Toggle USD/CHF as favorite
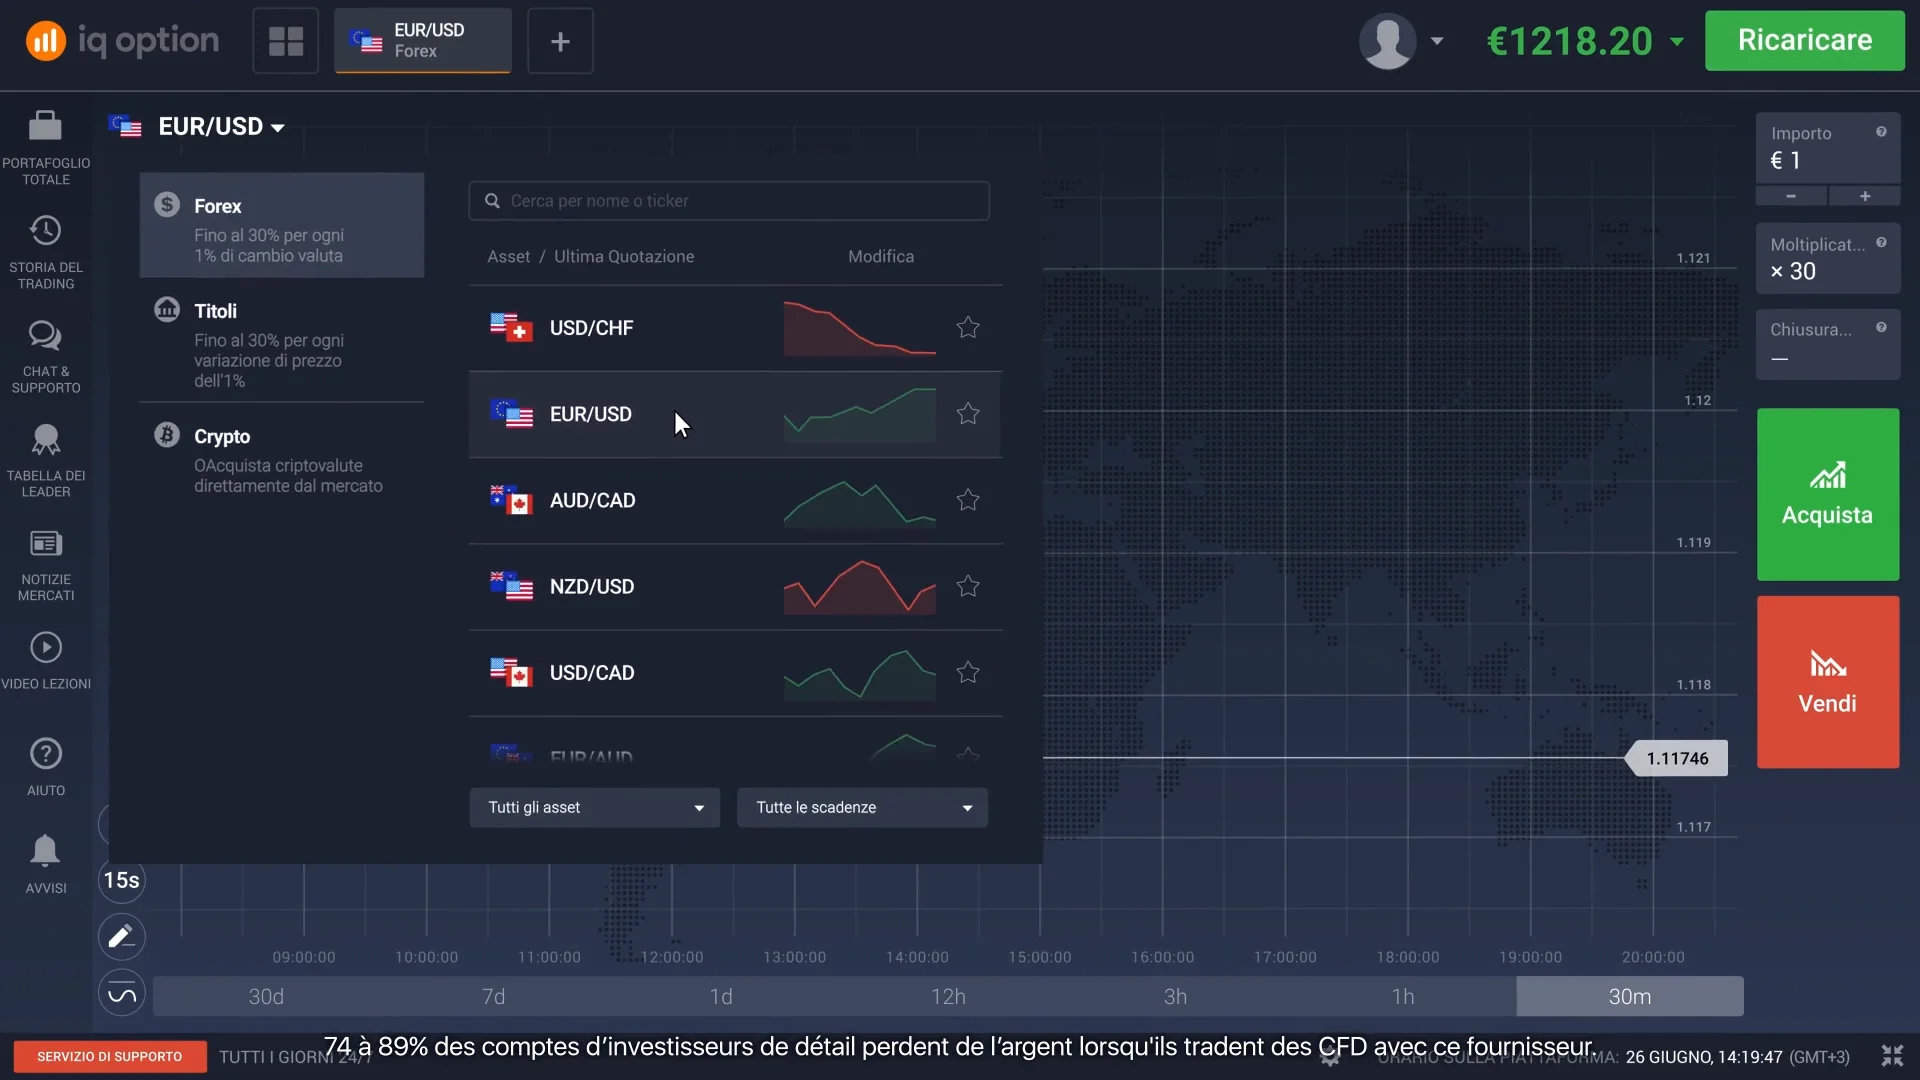This screenshot has width=1920, height=1080. click(967, 327)
